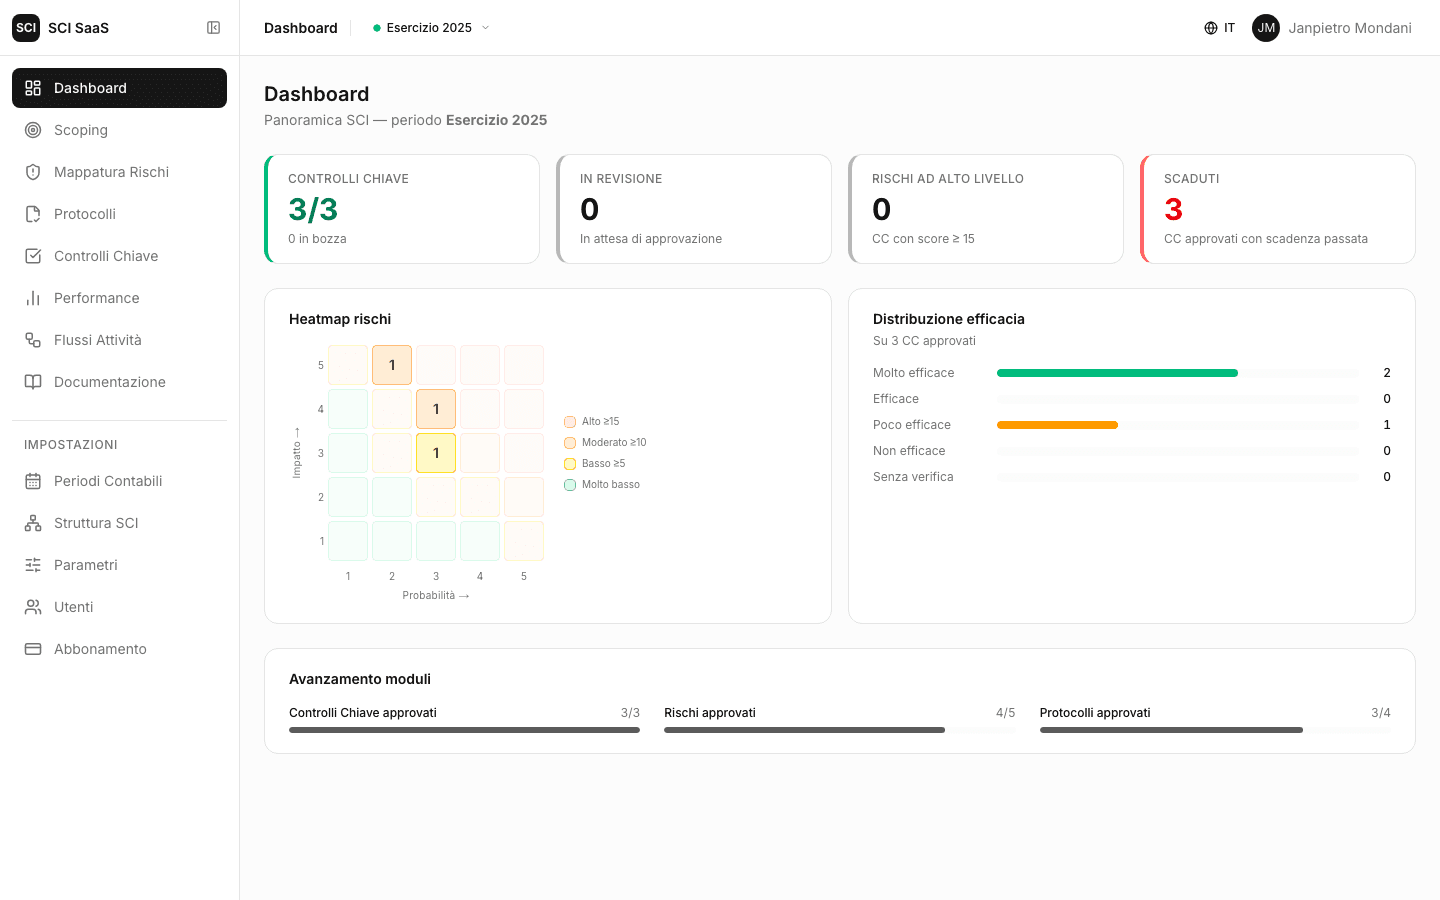
Task: Click the Performance bar chart icon
Action: 33,298
